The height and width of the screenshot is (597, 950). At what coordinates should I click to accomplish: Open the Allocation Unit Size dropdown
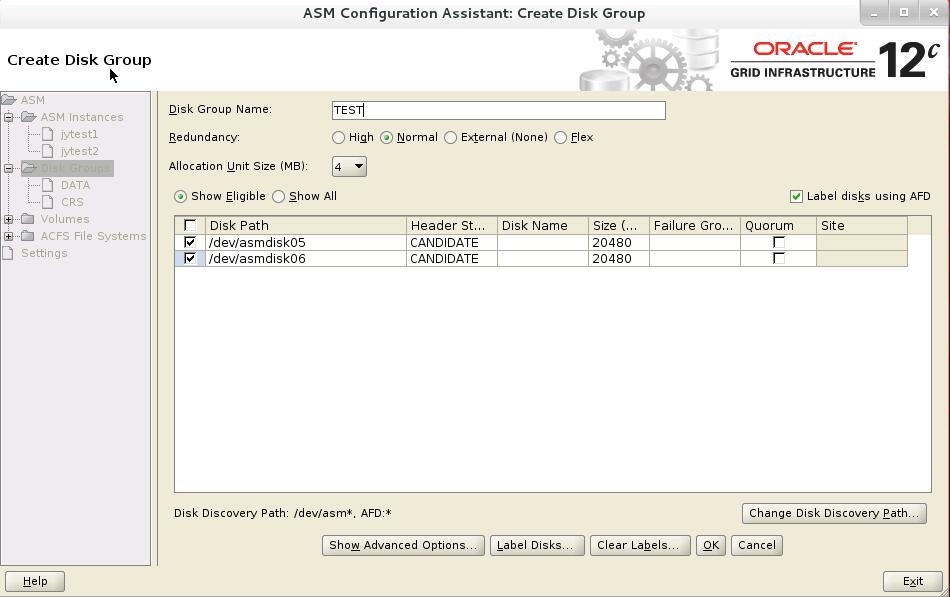[349, 167]
